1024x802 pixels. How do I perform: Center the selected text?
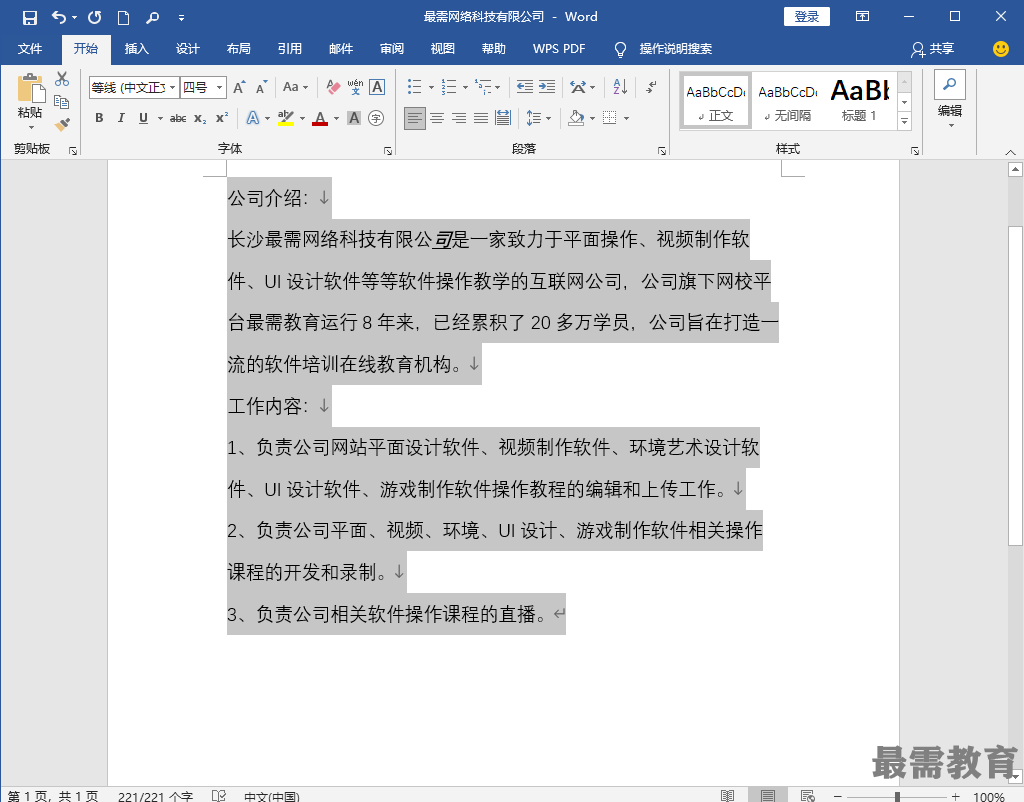[437, 118]
